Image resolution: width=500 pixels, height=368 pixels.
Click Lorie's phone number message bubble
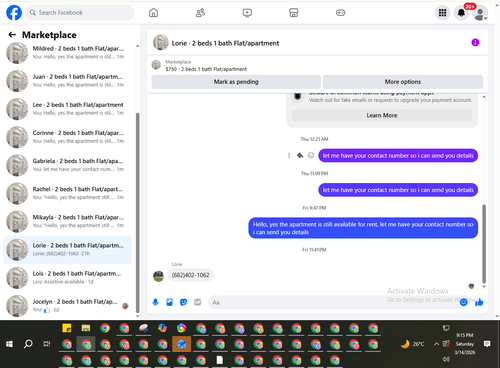tap(190, 275)
